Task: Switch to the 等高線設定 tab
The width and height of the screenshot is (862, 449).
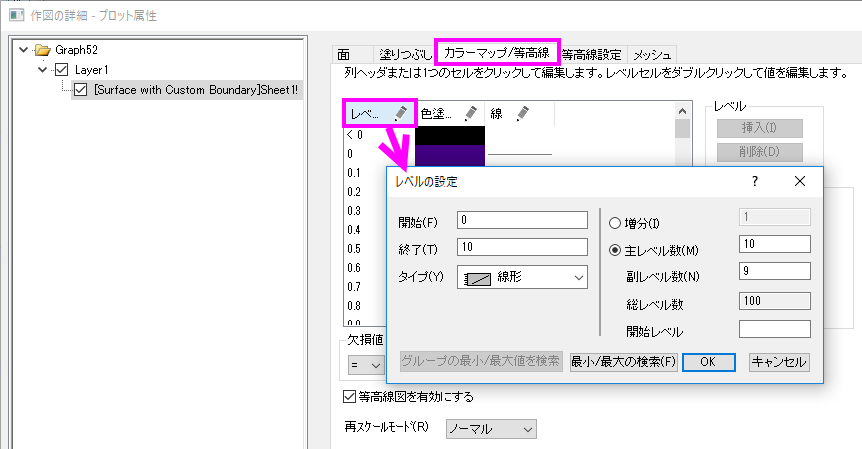Action: [x=591, y=54]
